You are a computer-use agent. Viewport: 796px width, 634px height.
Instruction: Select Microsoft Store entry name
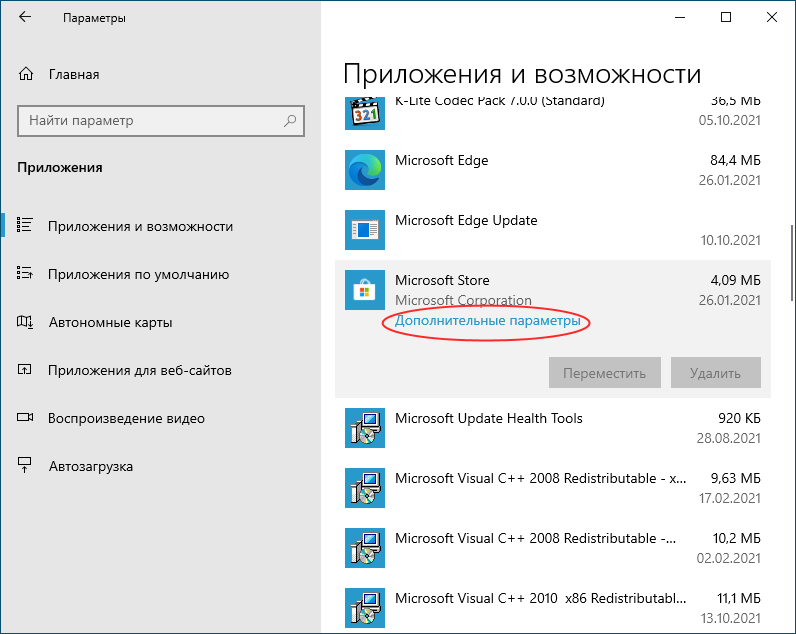[442, 280]
